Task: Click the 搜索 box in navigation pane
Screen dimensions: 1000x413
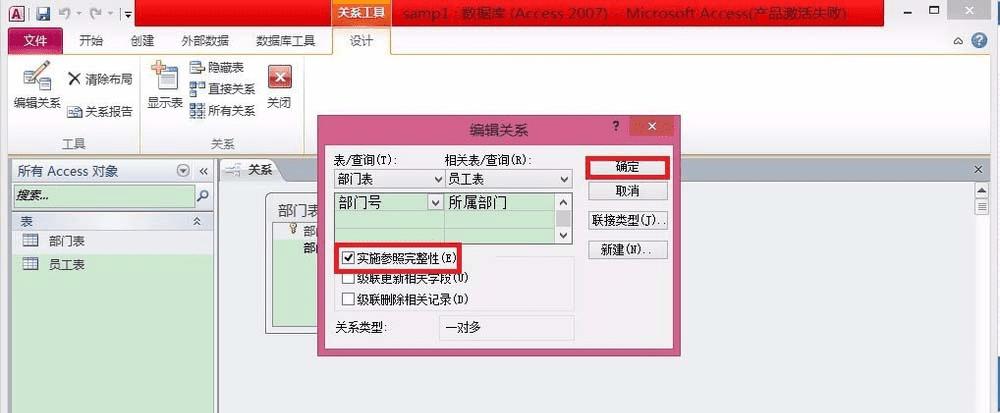Action: coord(104,196)
